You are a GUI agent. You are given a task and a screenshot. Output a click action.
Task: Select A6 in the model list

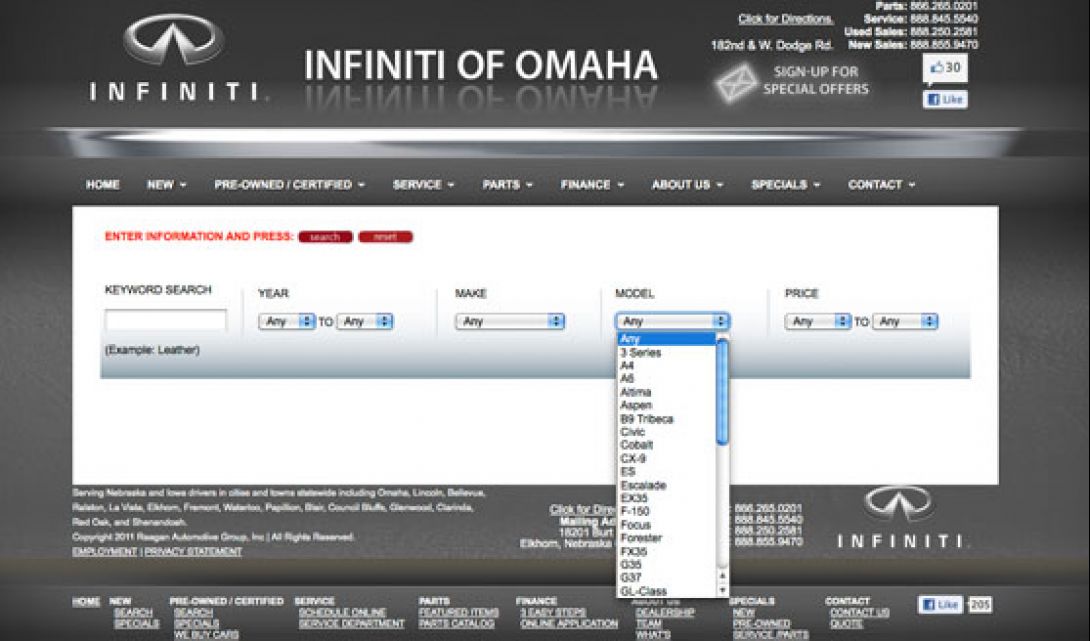point(666,379)
